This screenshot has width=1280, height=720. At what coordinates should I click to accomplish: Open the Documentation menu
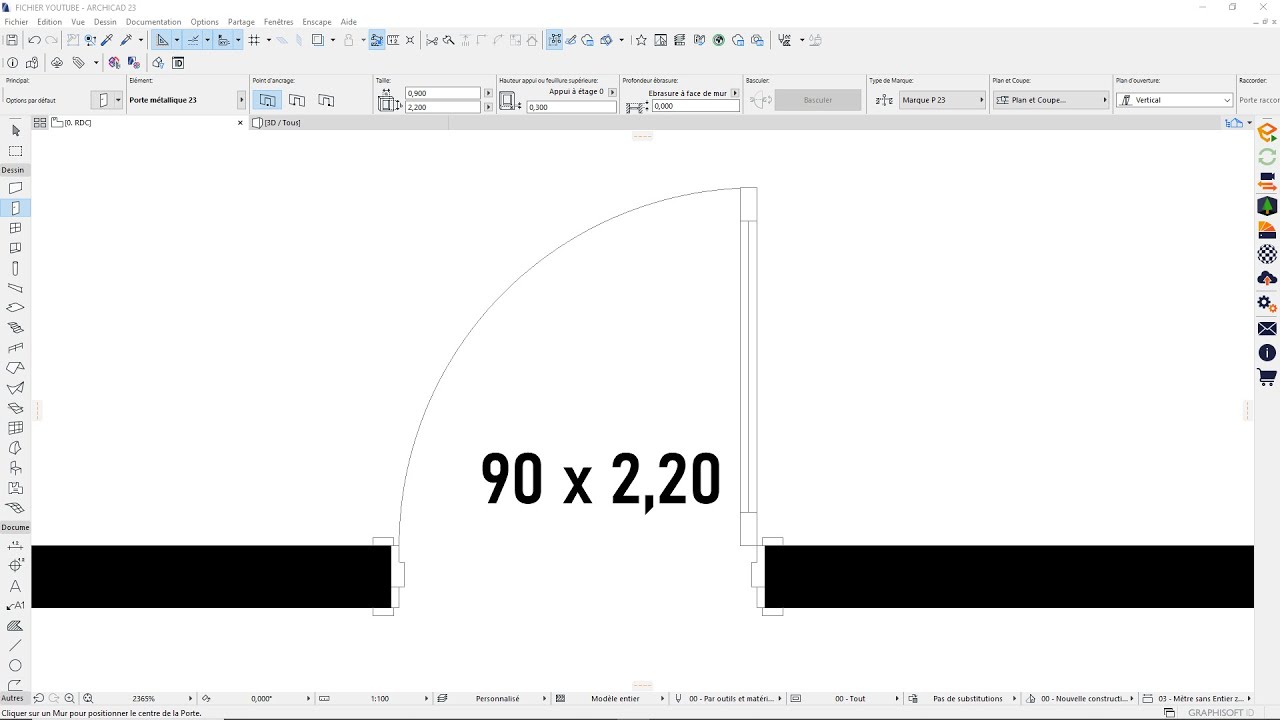154,21
